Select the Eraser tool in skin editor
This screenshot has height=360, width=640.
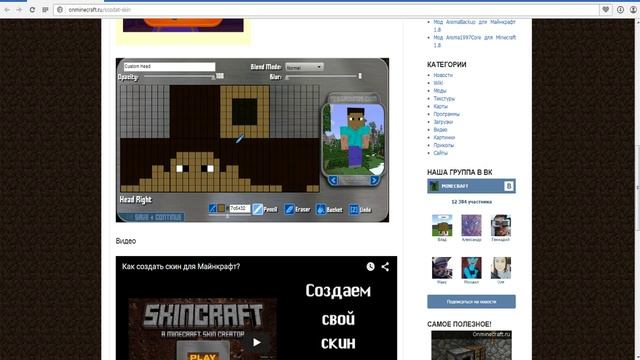297,209
